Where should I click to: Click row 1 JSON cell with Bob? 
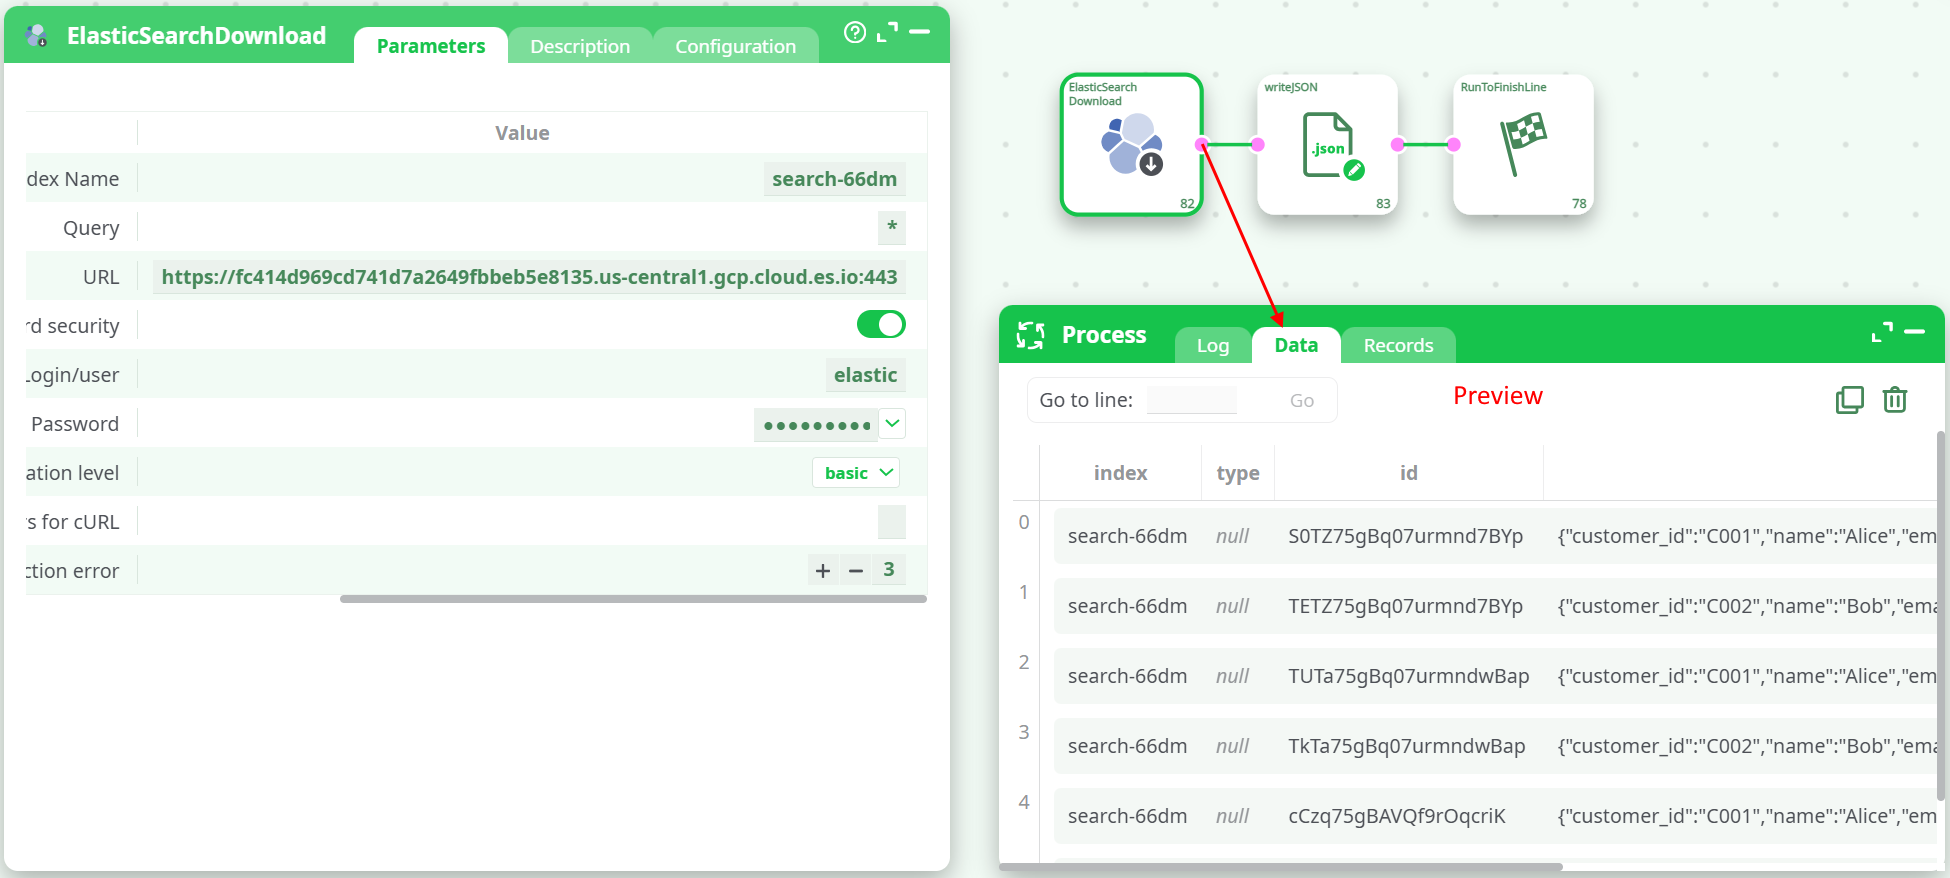[x=1746, y=606]
